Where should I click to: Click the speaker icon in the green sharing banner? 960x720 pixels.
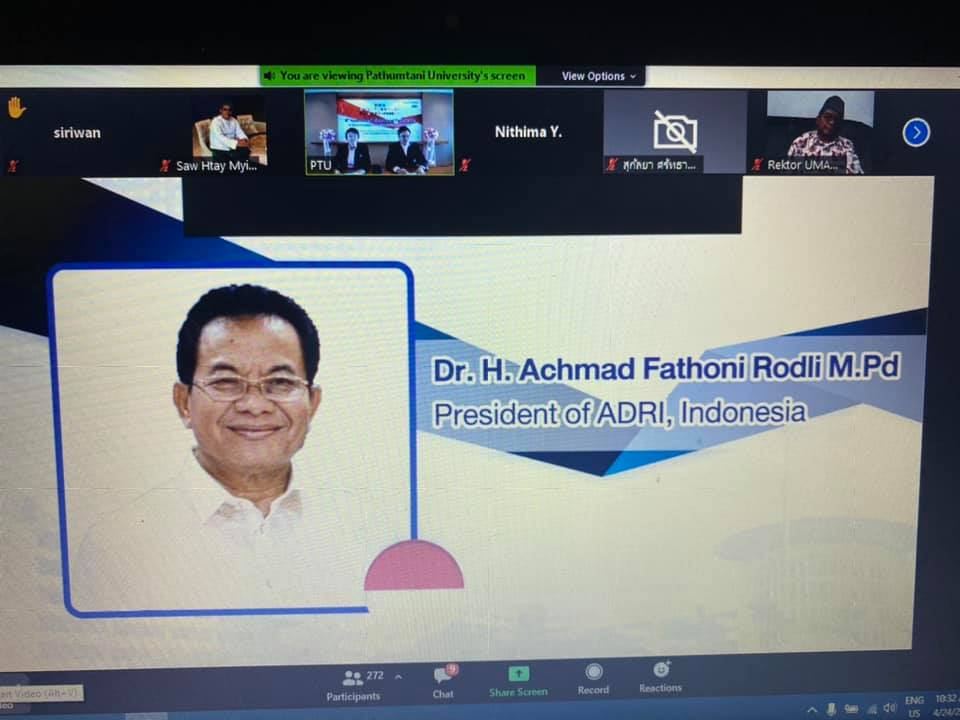[x=269, y=76]
